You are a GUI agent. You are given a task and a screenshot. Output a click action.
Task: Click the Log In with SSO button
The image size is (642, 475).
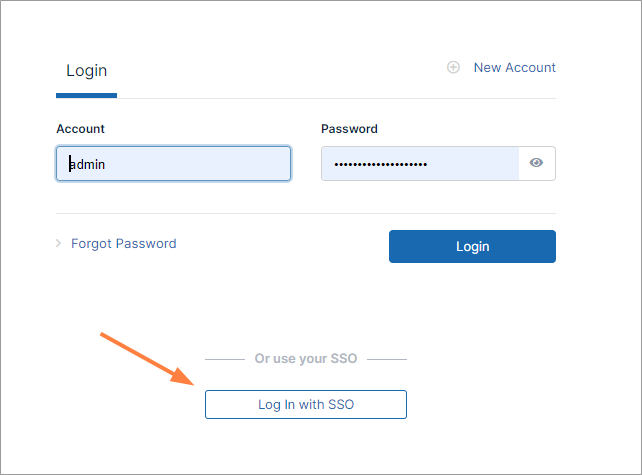pos(306,404)
